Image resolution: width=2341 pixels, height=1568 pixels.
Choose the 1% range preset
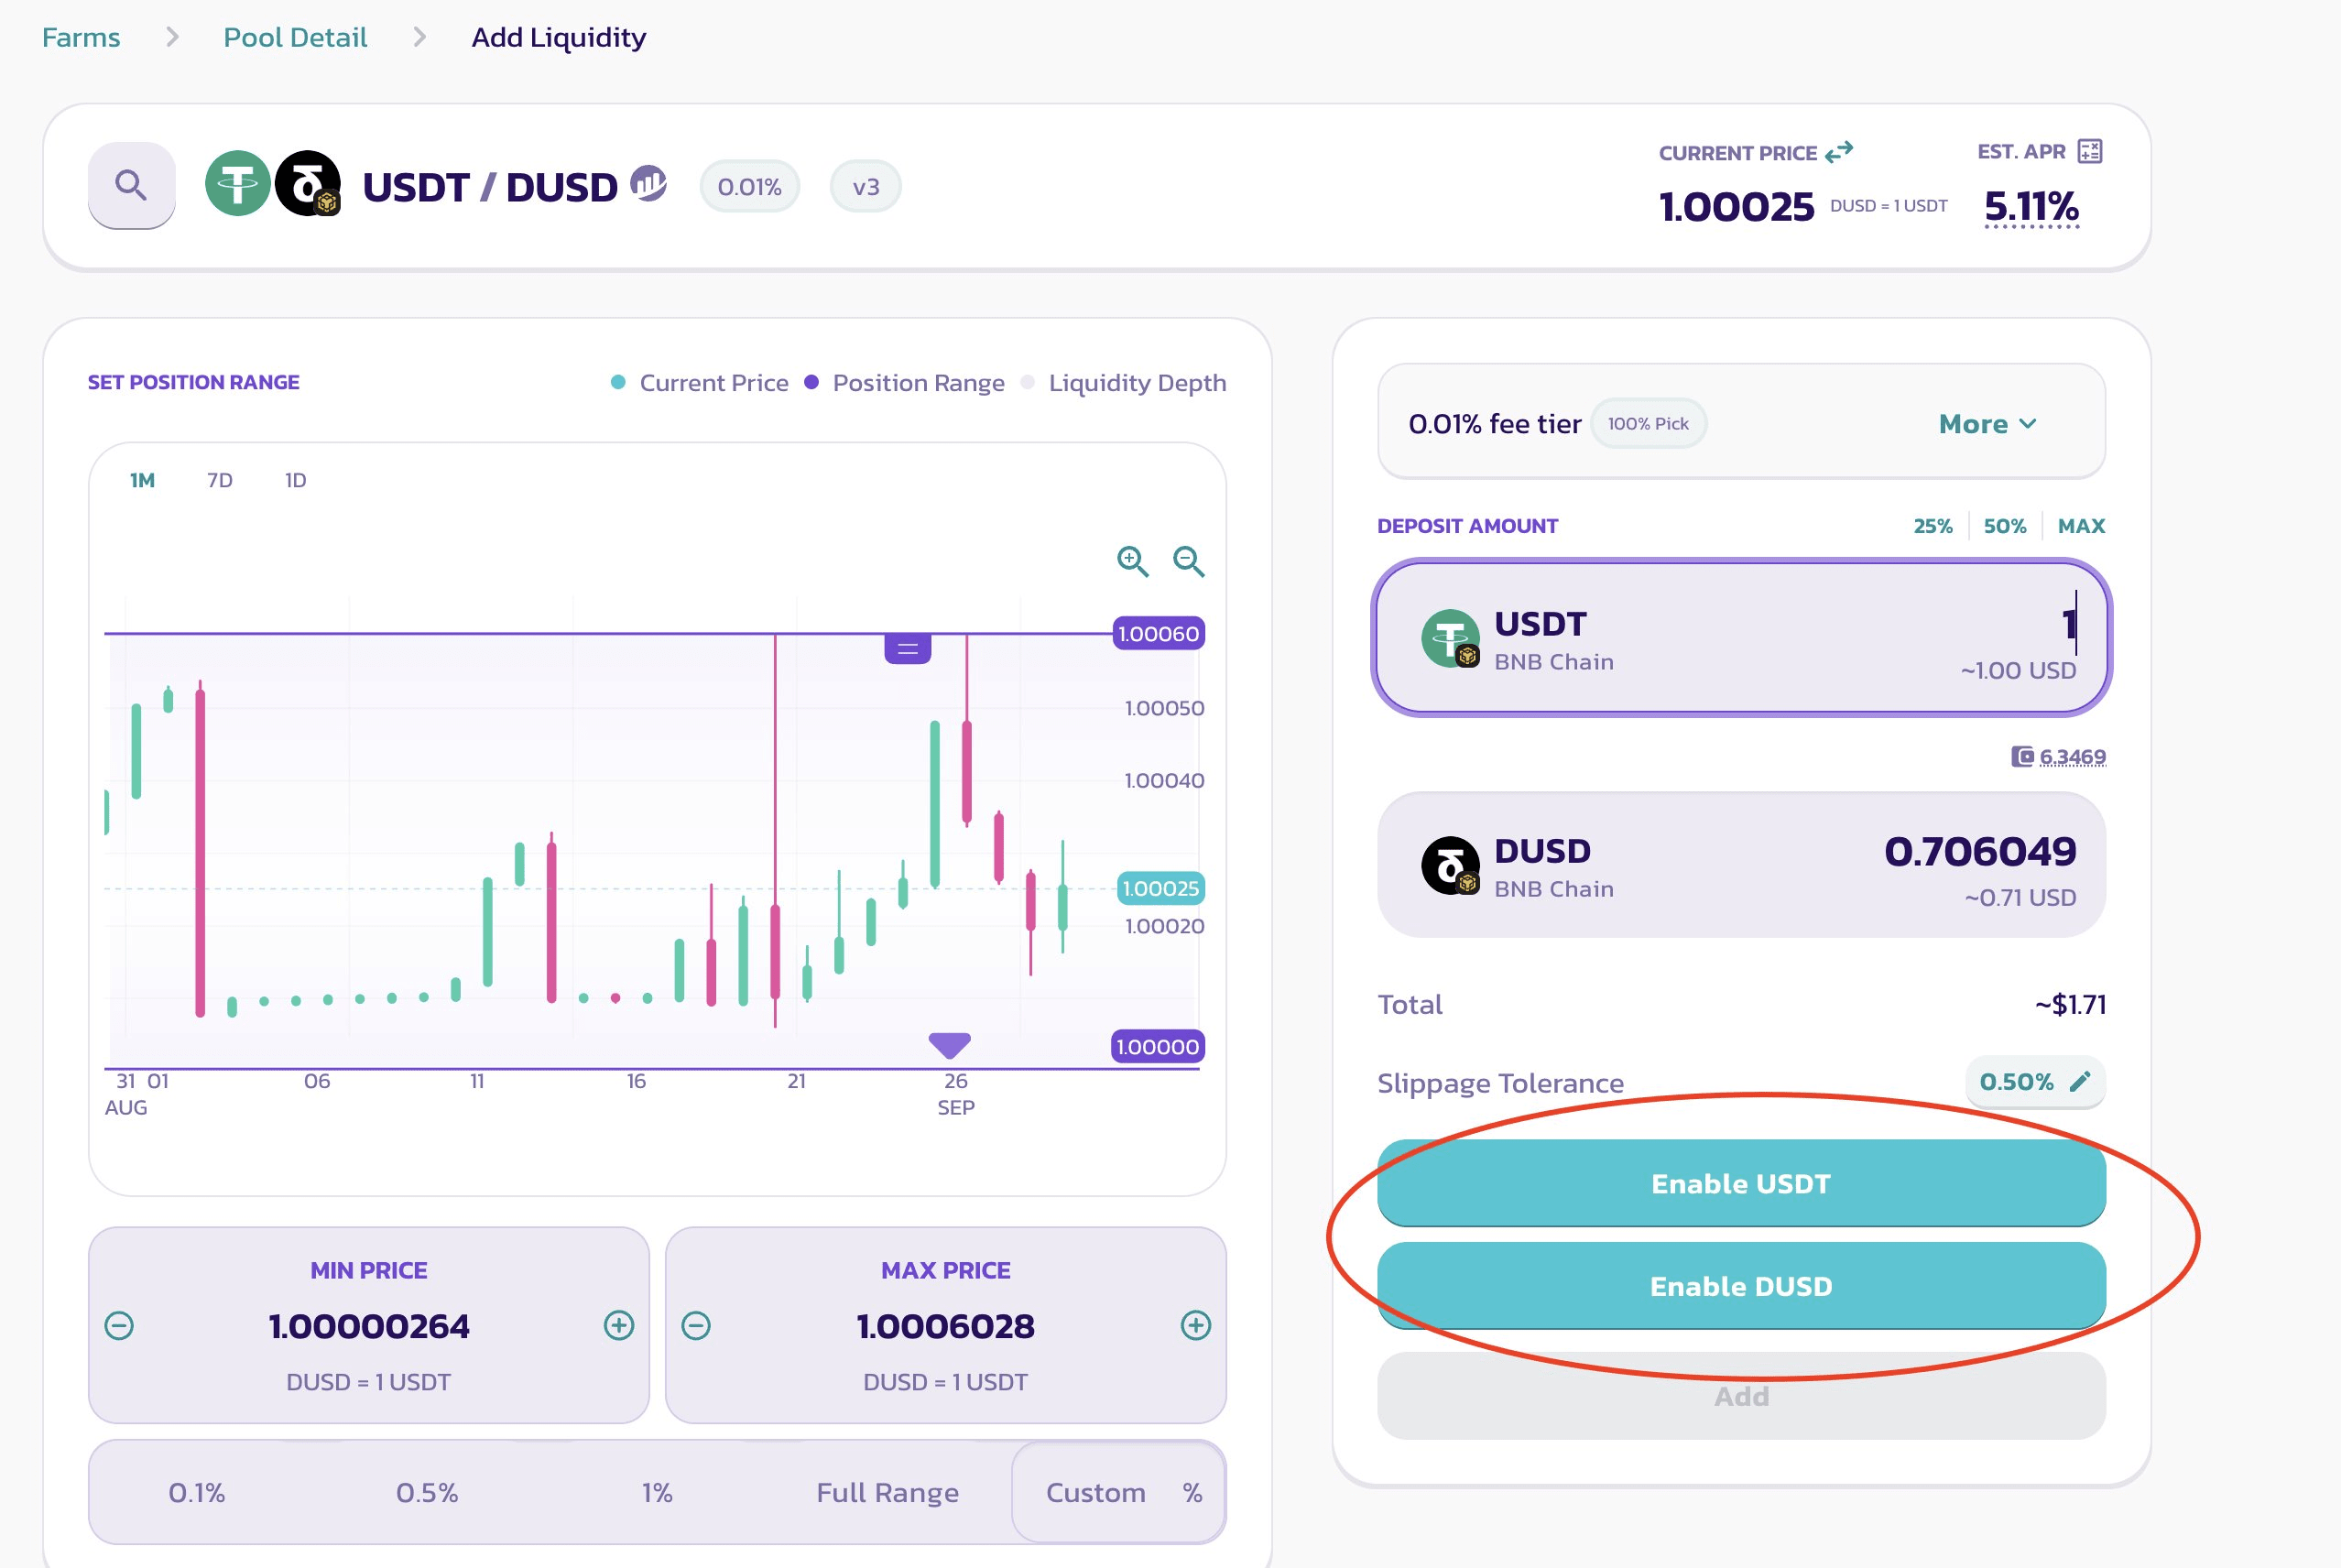pos(657,1493)
